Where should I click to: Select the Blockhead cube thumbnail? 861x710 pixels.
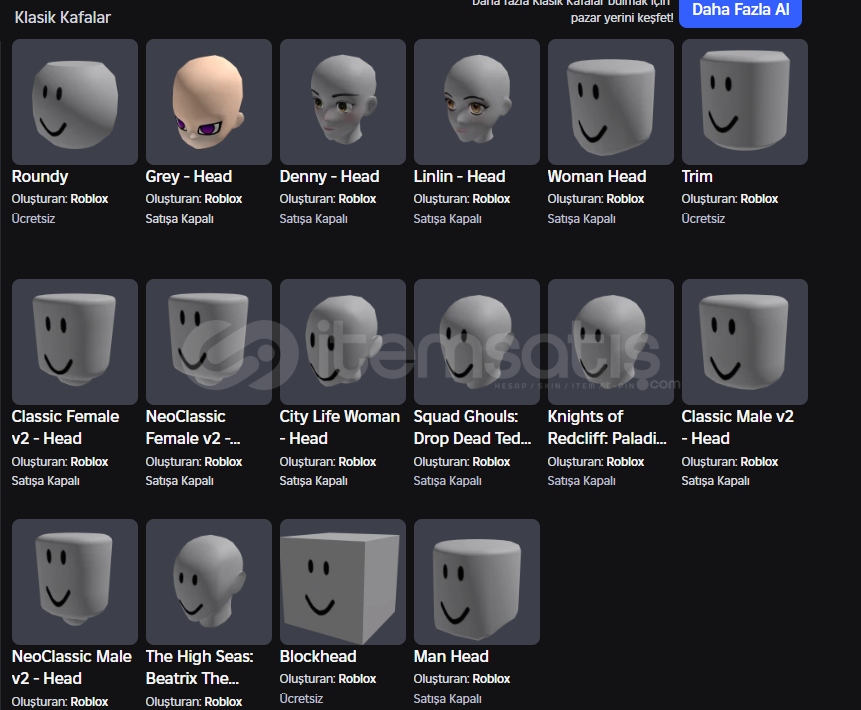pyautogui.click(x=343, y=582)
